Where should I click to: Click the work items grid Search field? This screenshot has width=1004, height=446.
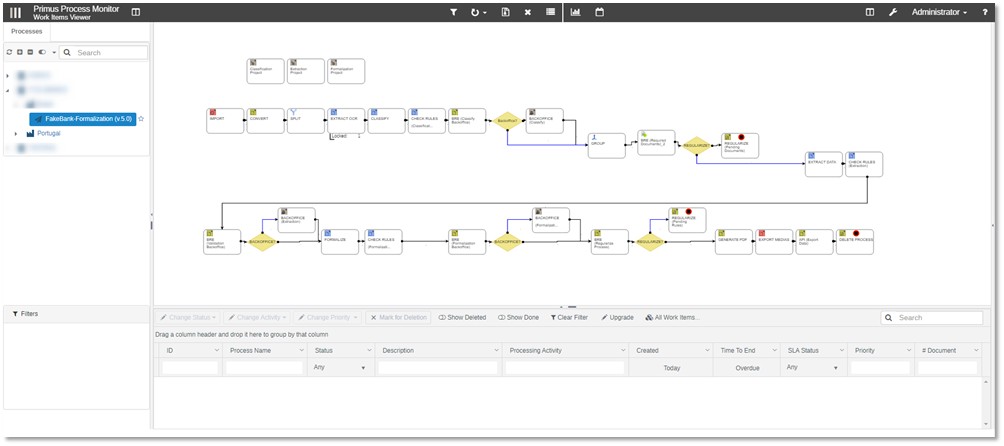(932, 317)
